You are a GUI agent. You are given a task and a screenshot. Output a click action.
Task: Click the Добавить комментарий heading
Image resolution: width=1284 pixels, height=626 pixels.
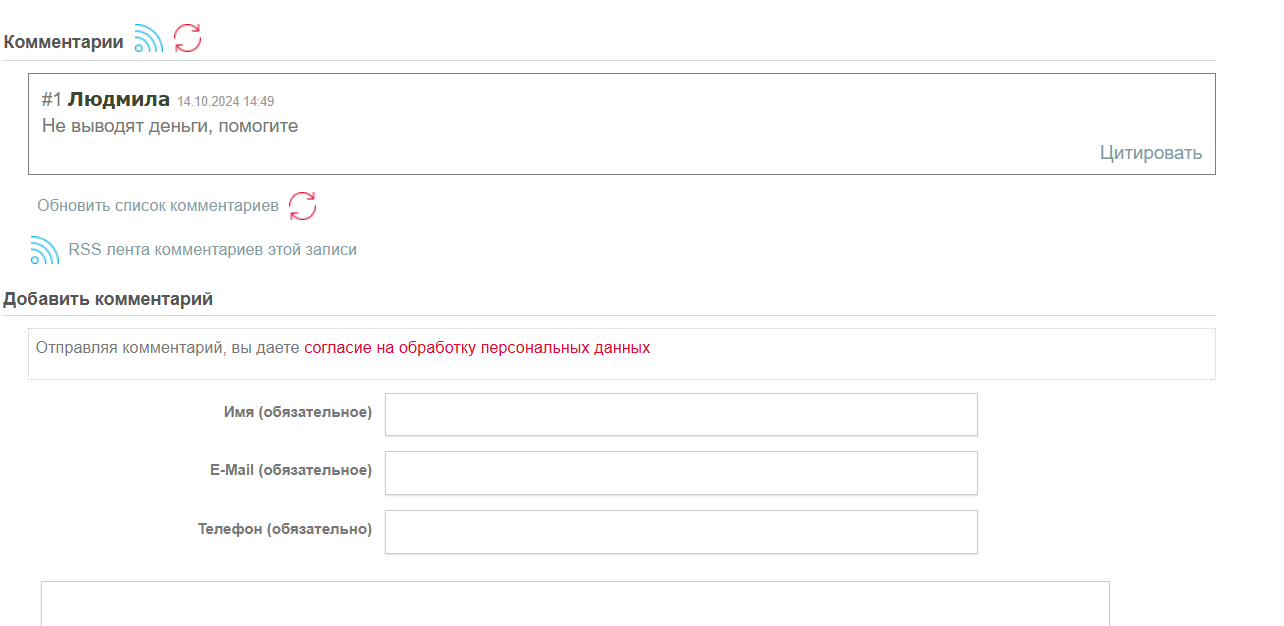pyautogui.click(x=108, y=299)
